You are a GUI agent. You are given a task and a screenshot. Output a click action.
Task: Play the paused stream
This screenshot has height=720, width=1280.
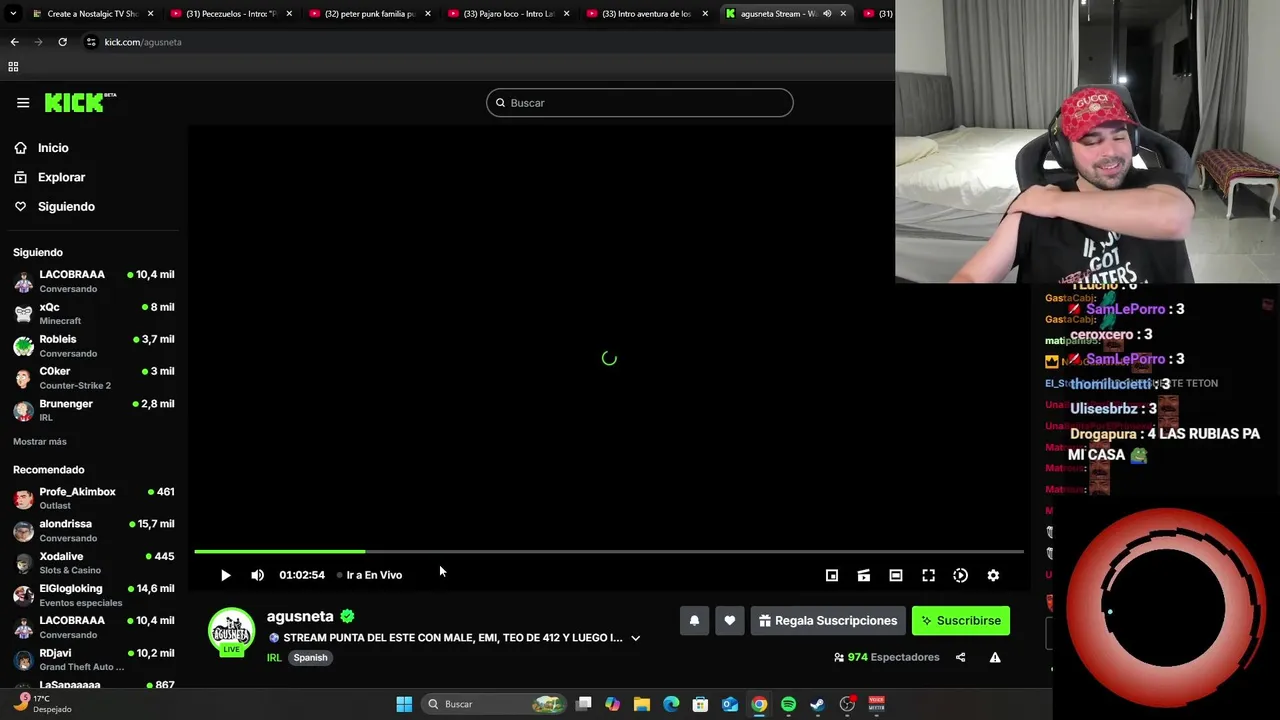[225, 575]
